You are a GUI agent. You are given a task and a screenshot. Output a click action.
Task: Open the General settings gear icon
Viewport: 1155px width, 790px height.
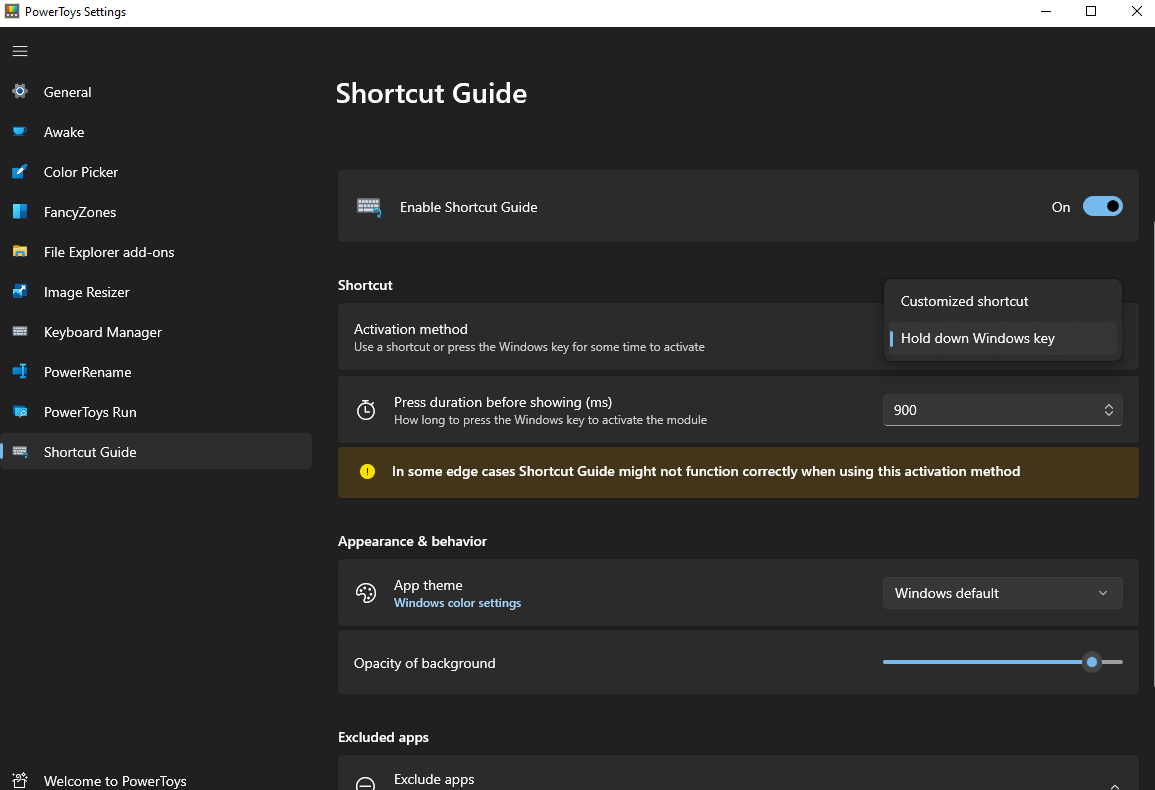point(19,91)
